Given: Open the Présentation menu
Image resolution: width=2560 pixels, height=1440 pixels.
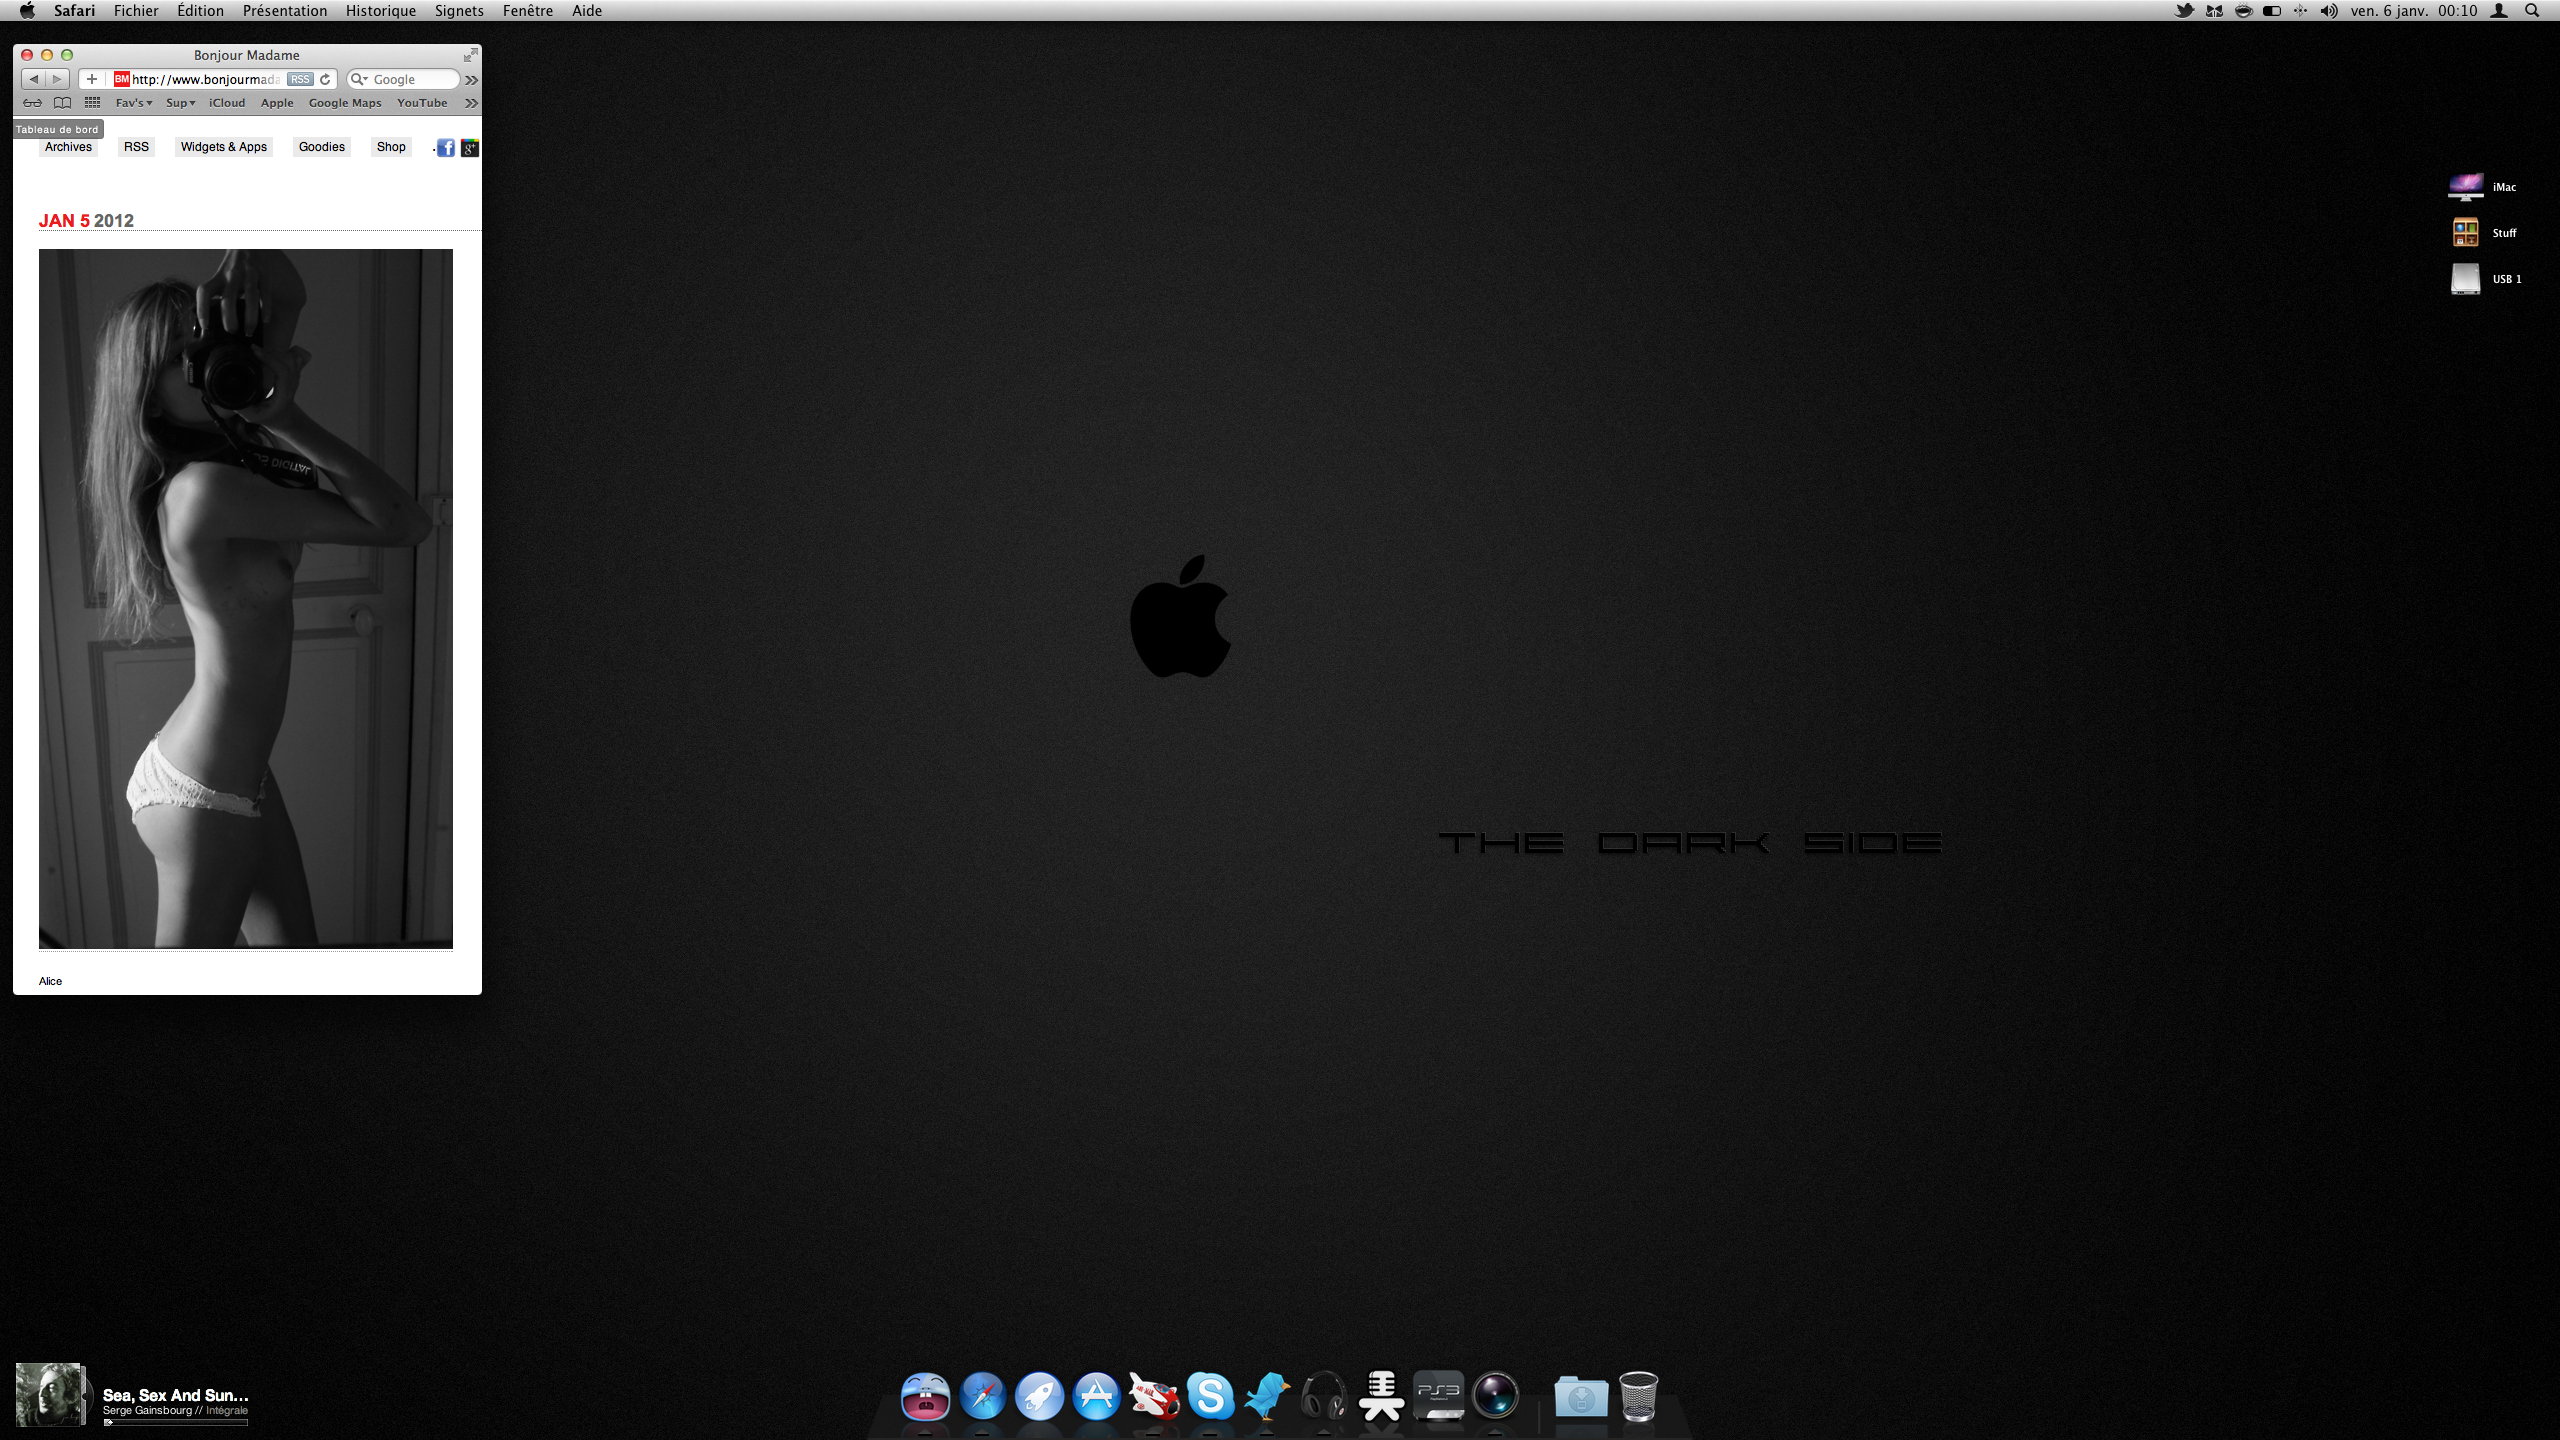Looking at the screenshot, I should (x=285, y=11).
